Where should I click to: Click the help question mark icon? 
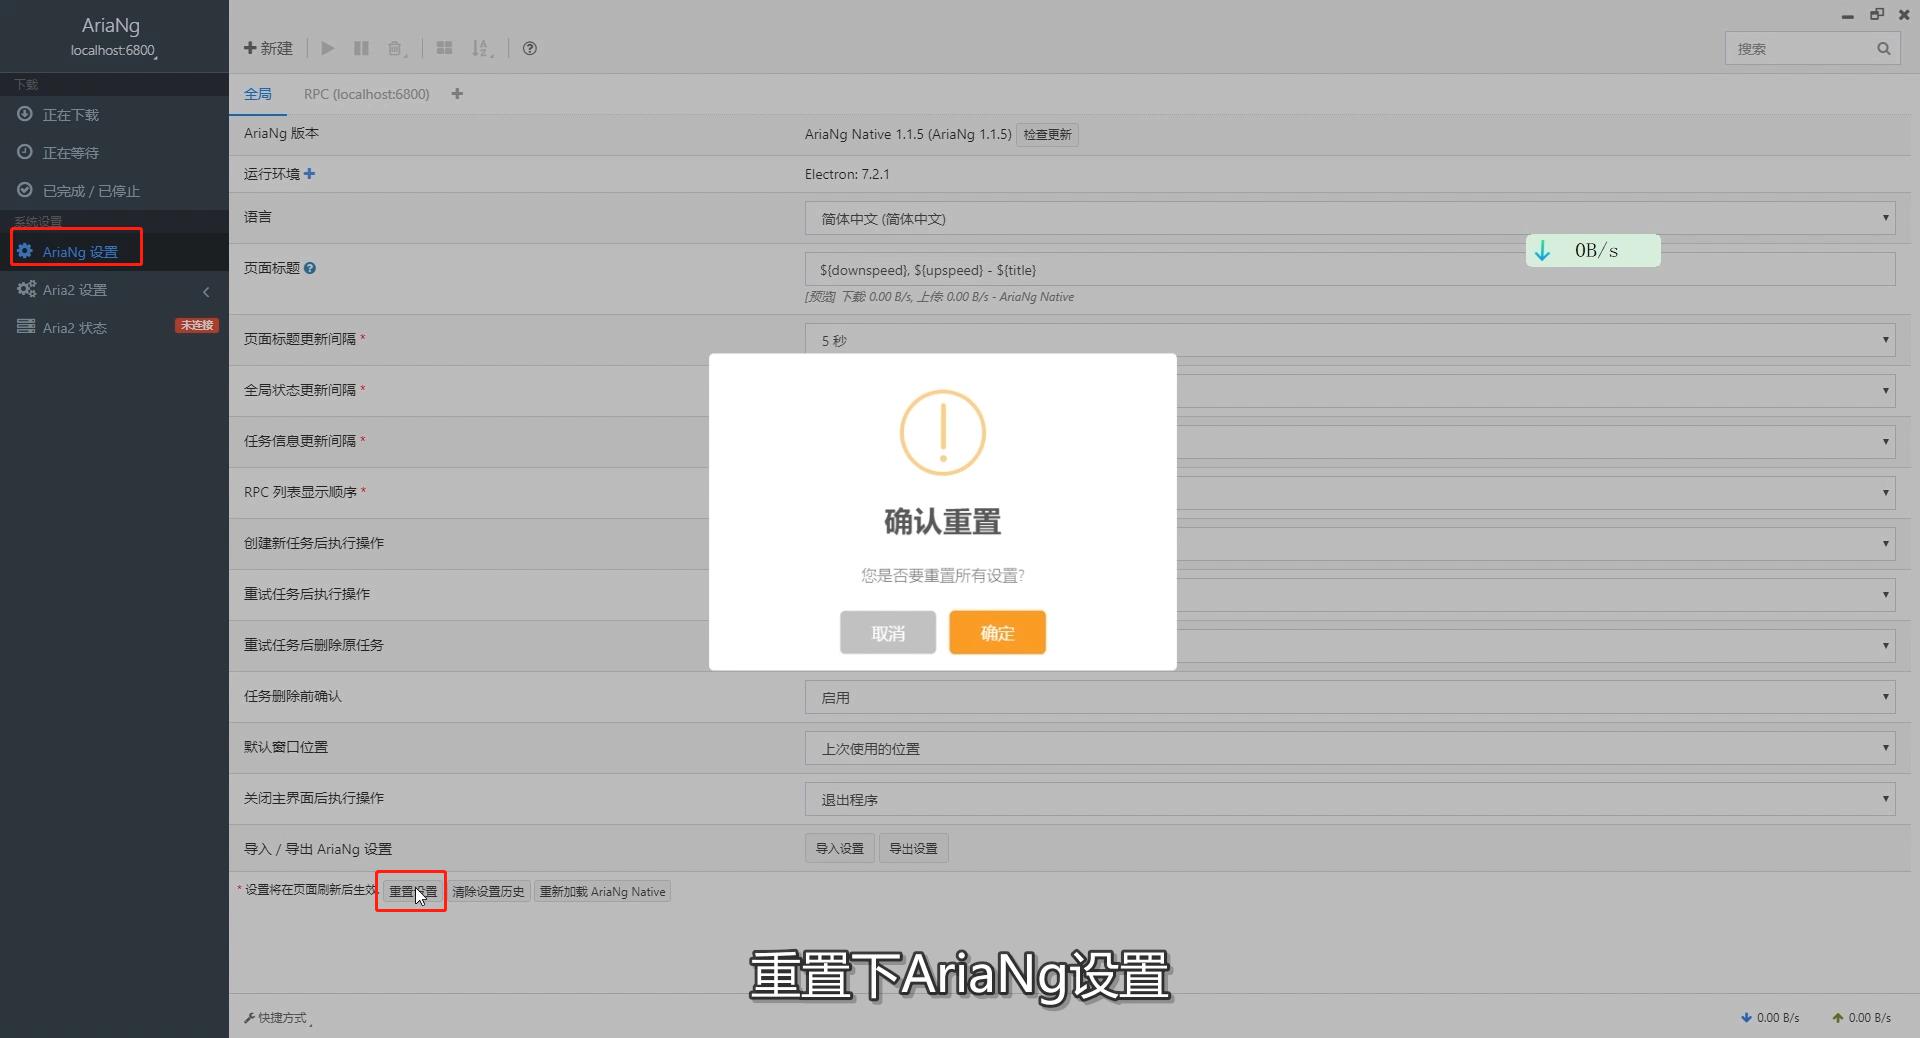529,48
